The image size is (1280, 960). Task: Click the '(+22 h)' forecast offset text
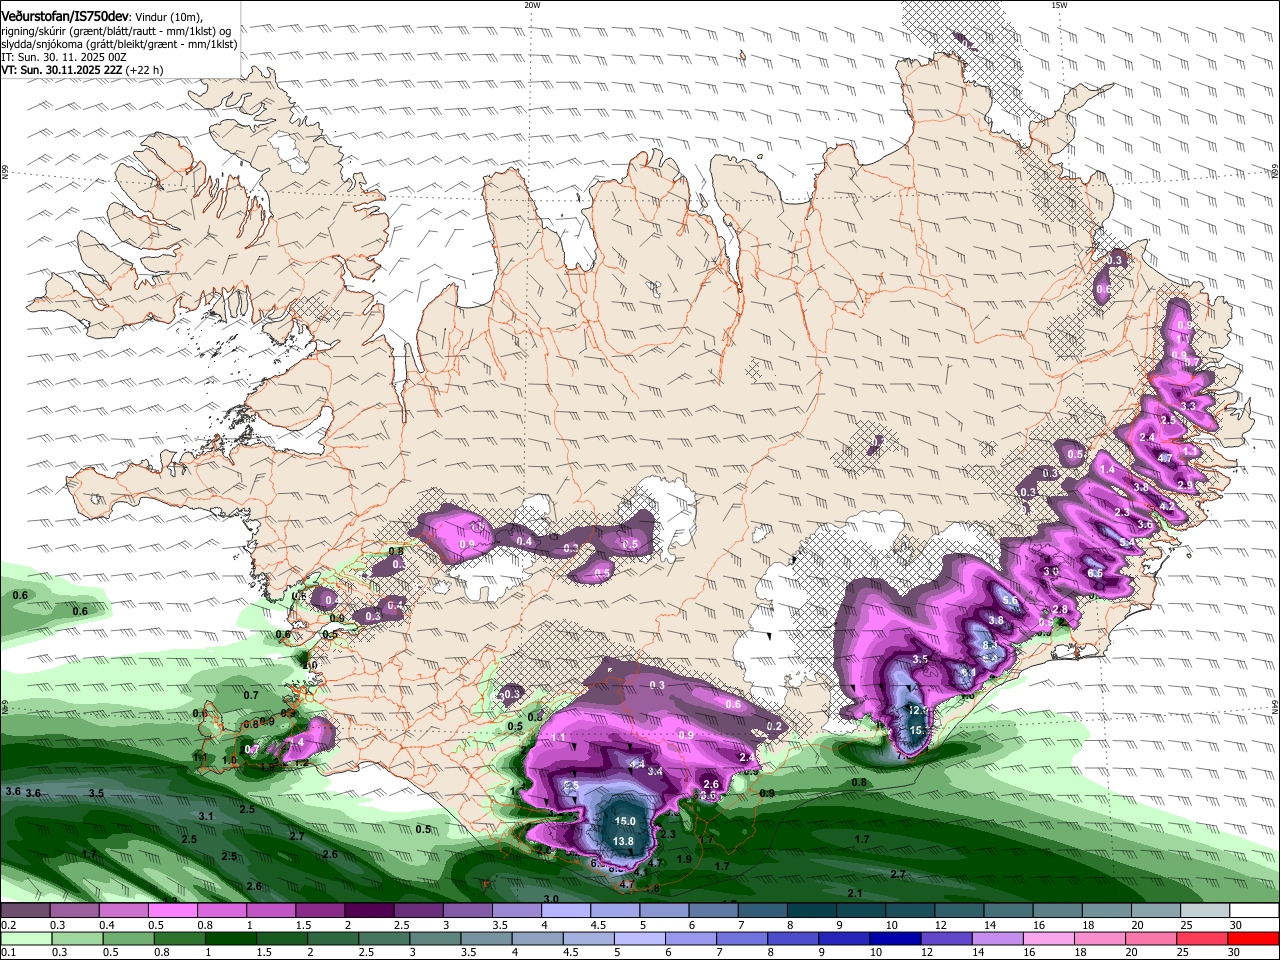(x=145, y=70)
